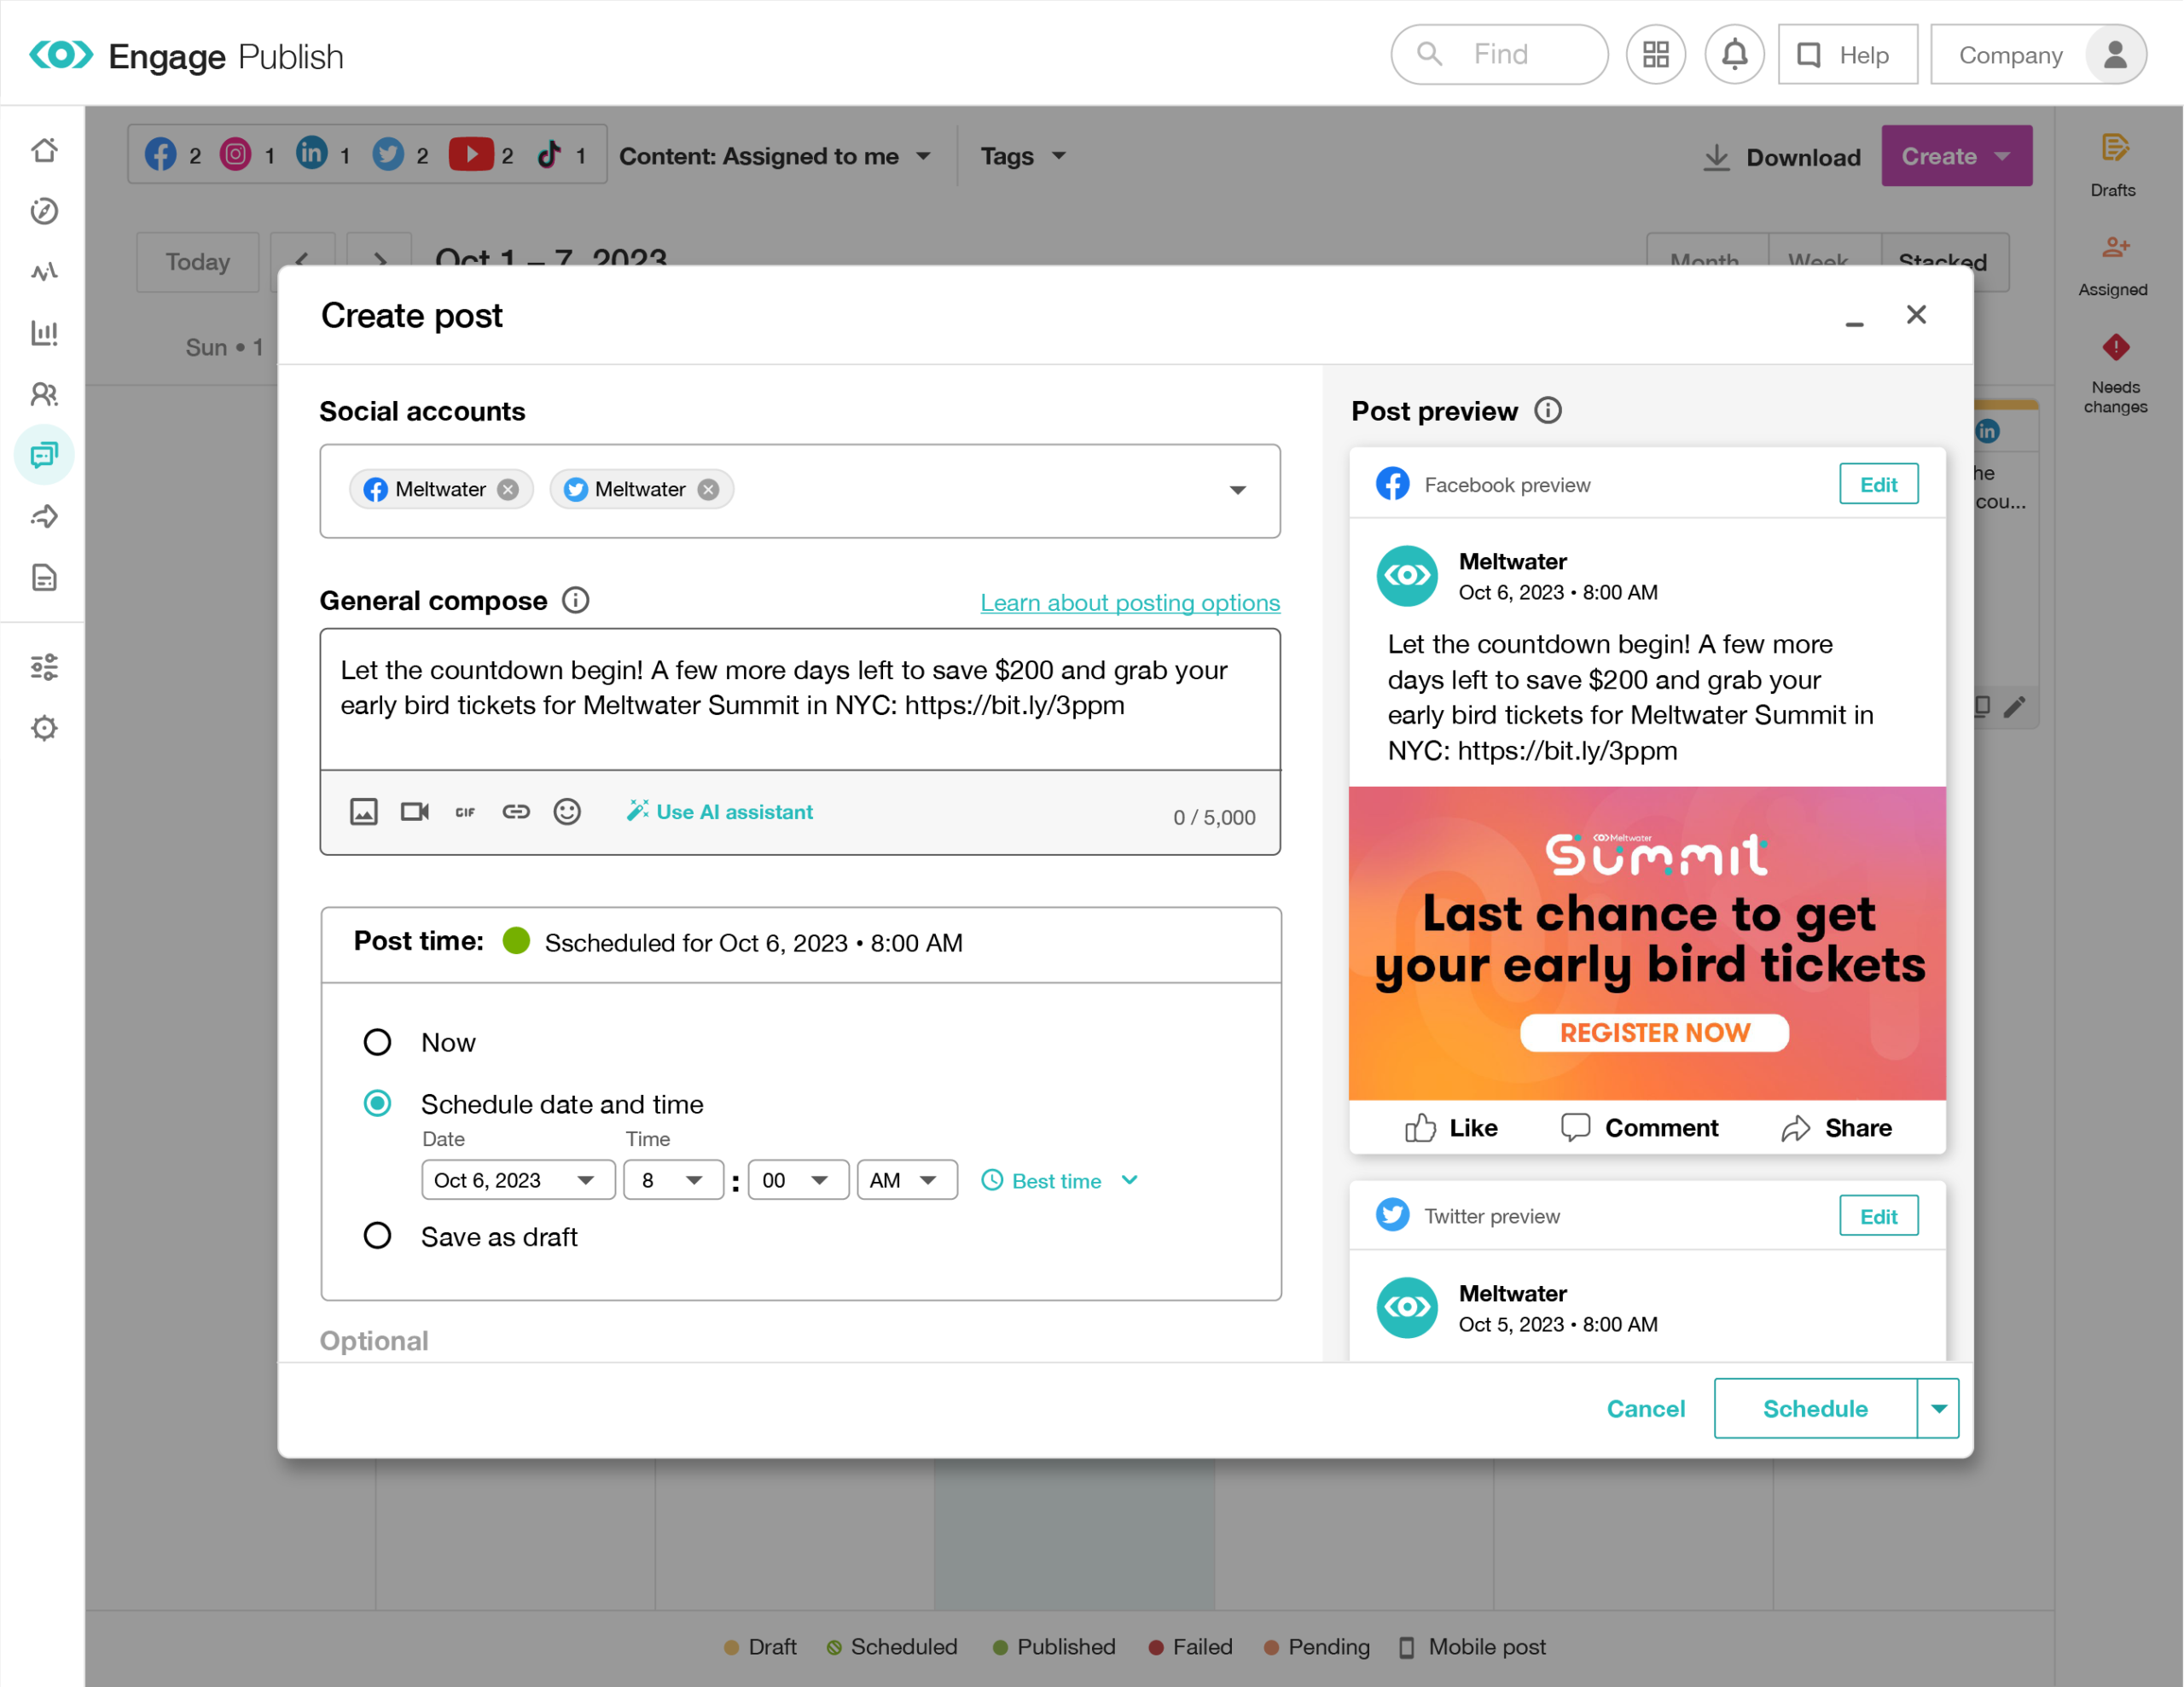
Task: Remove the Facebook Meltwater account chip
Action: [508, 489]
